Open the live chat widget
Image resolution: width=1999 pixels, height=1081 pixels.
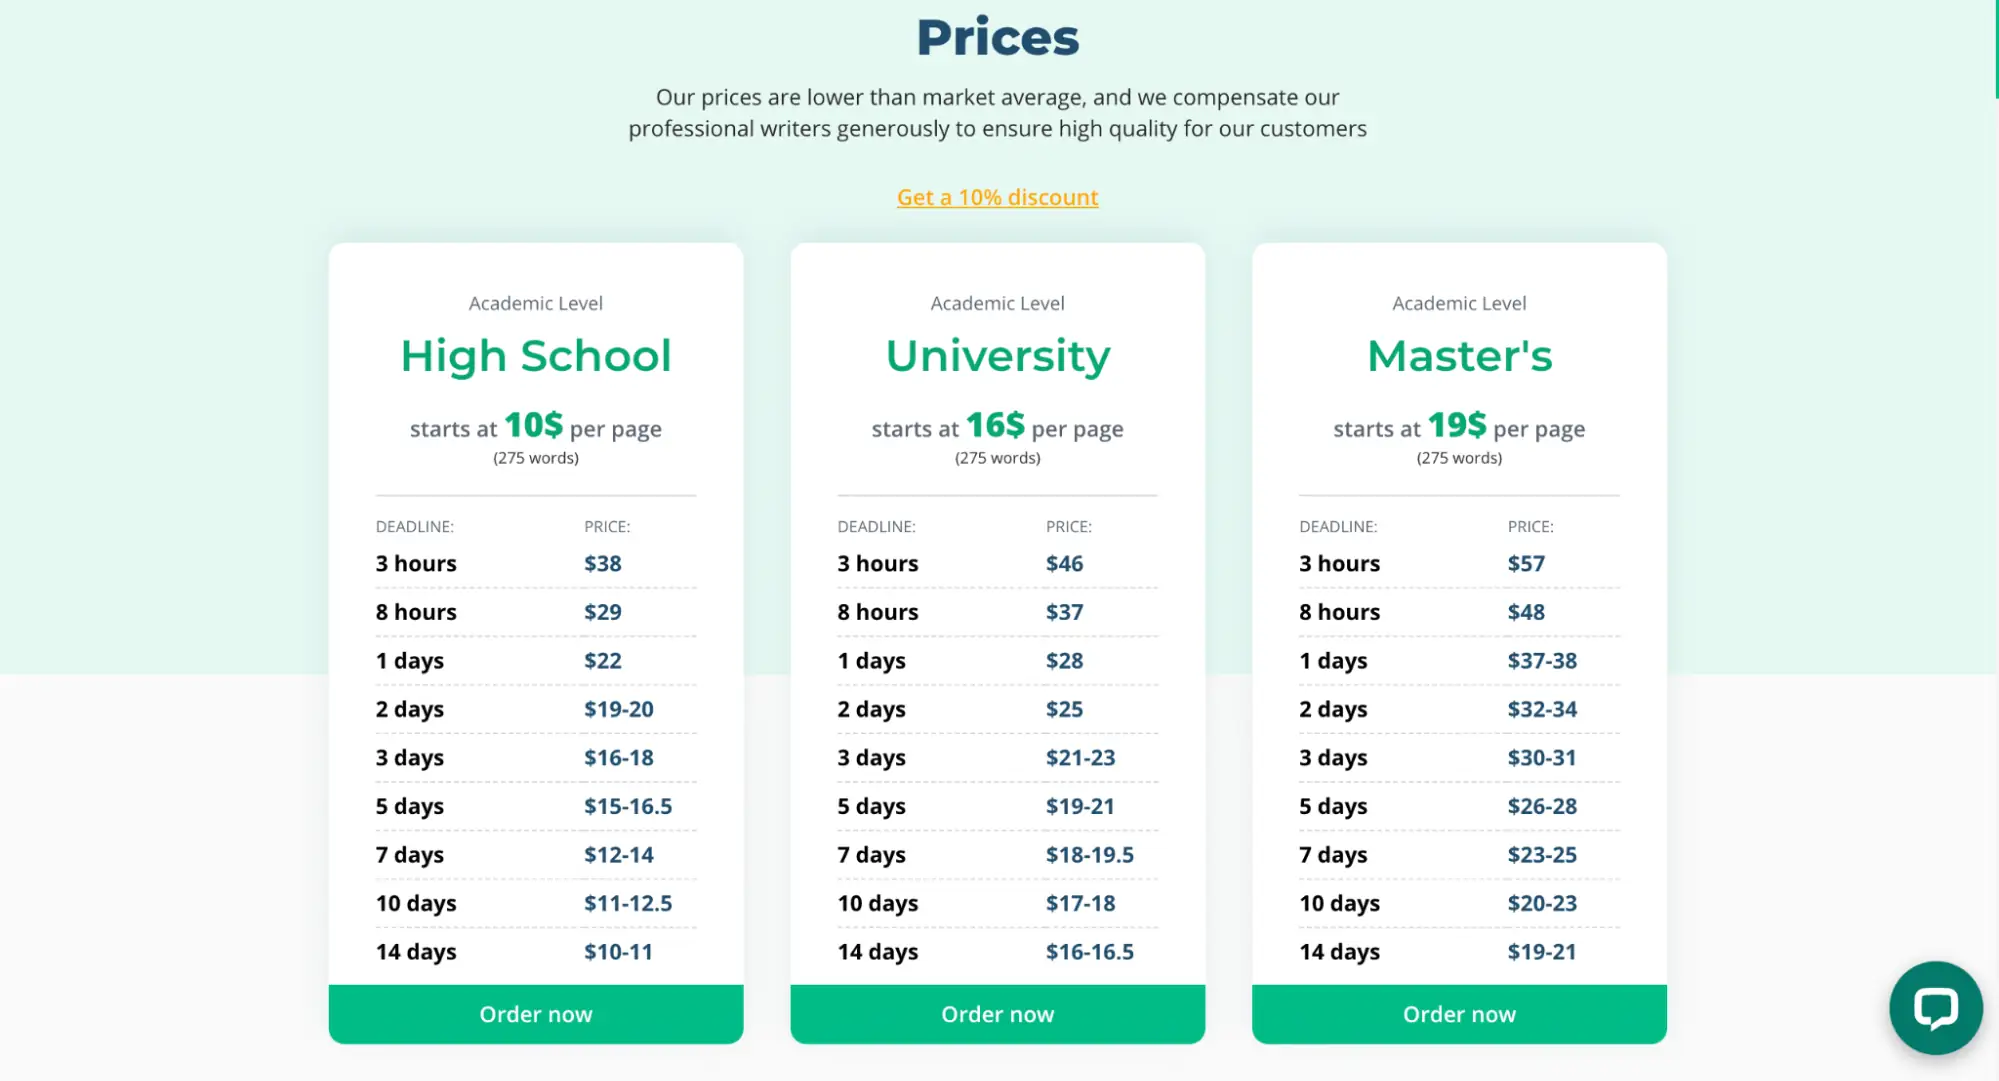1935,1008
